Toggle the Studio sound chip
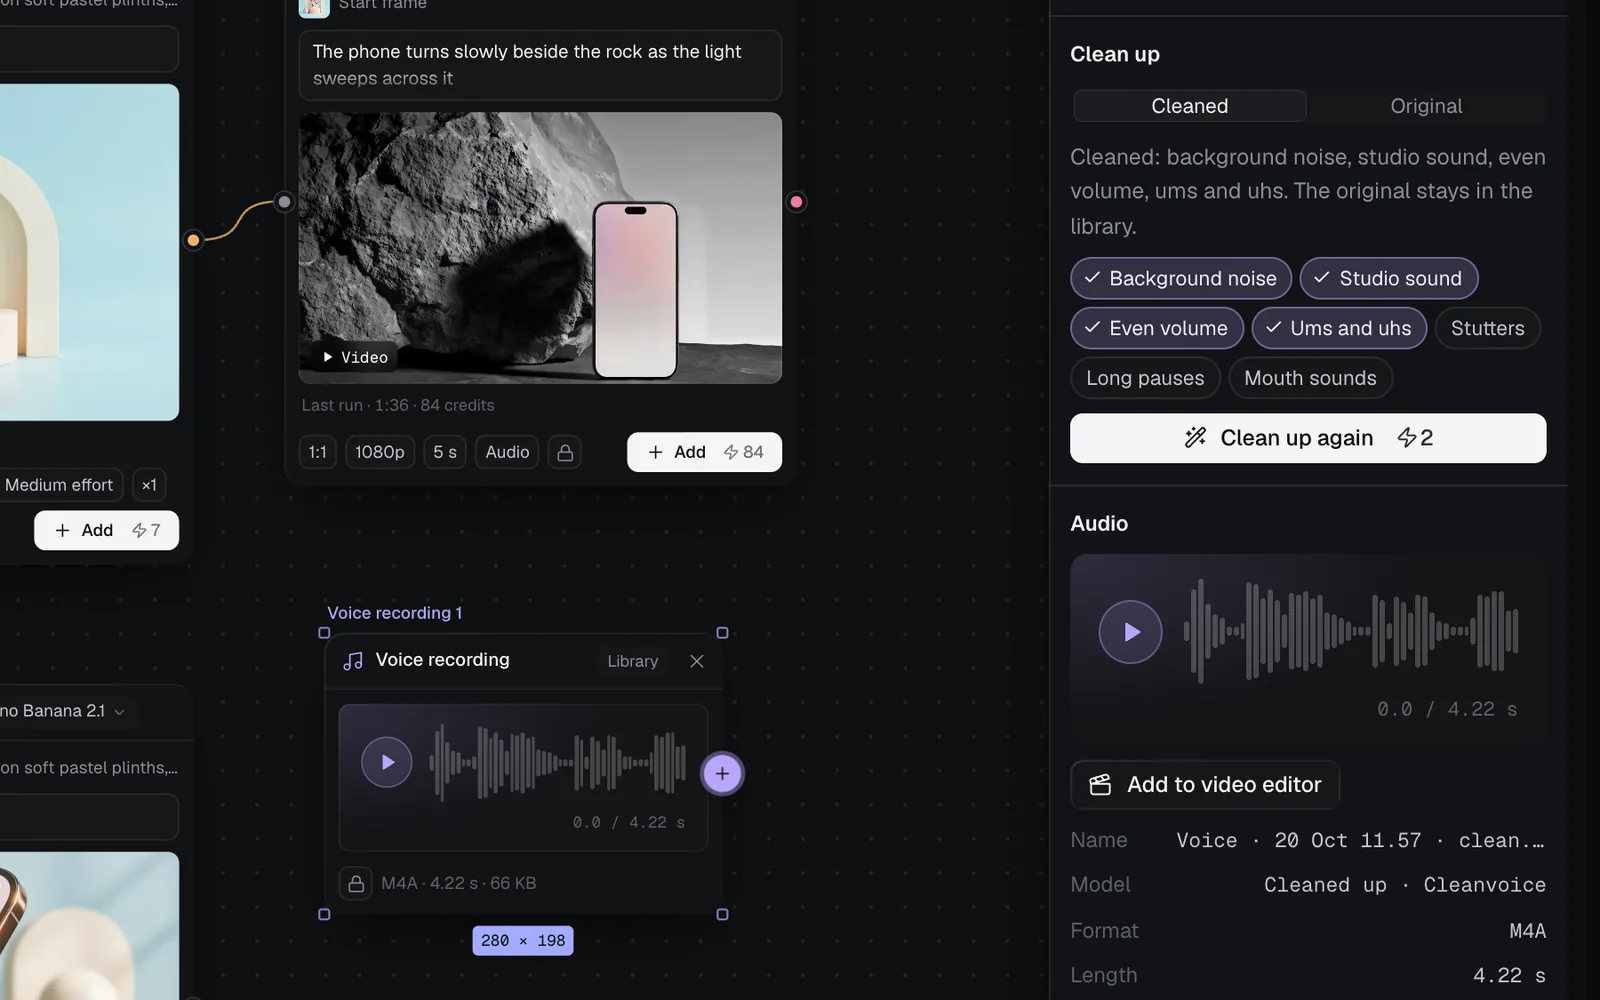Image resolution: width=1600 pixels, height=1000 pixels. point(1389,278)
